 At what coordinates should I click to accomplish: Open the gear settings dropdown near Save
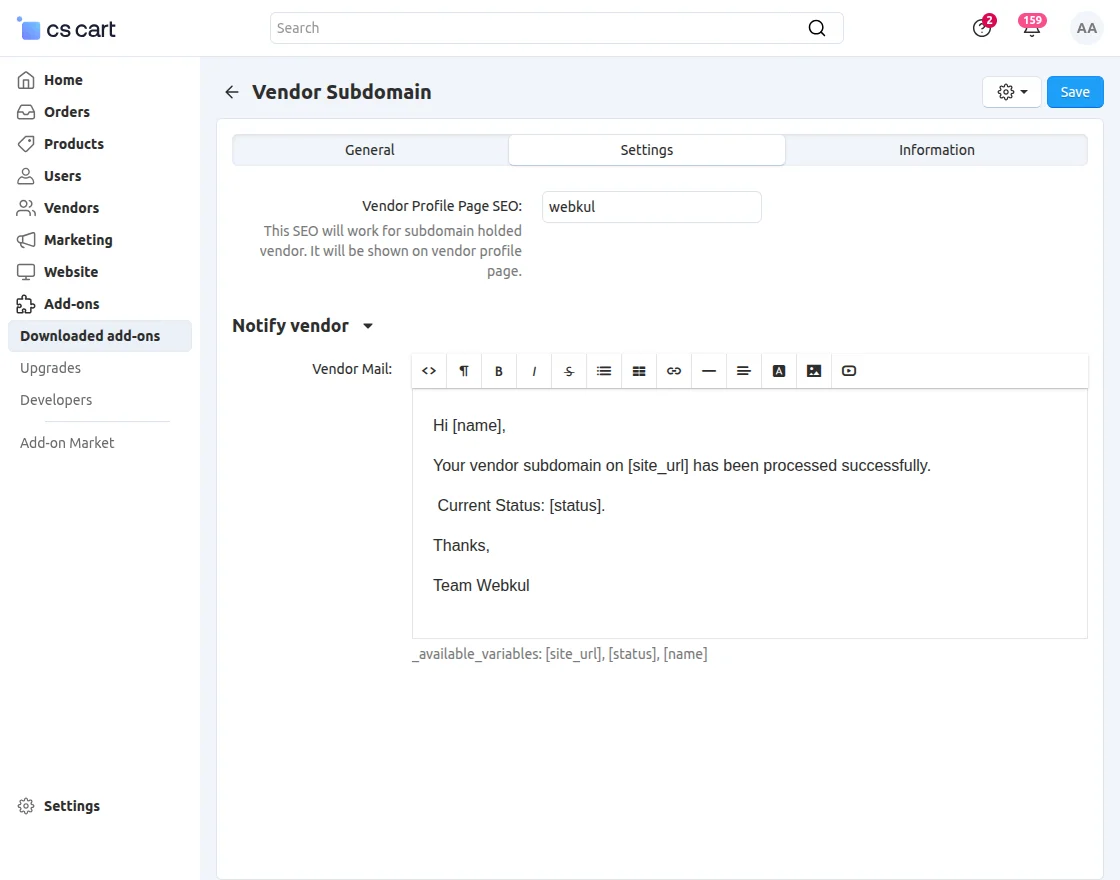tap(1011, 91)
